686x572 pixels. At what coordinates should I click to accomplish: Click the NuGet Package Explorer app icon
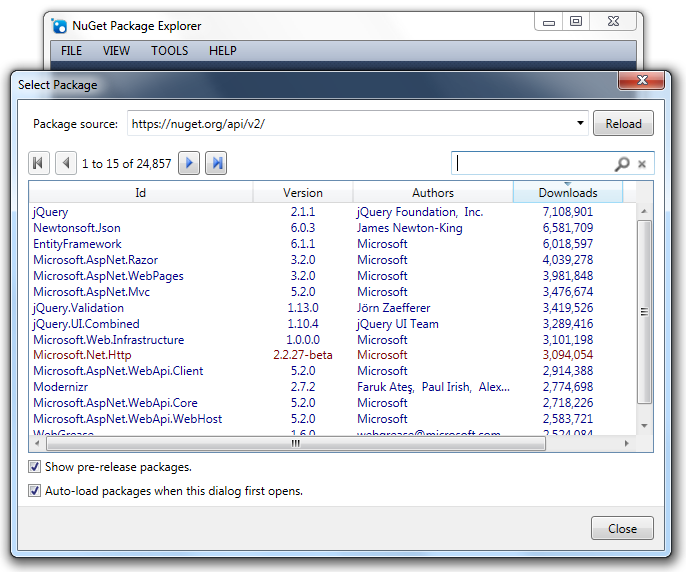pos(60,25)
